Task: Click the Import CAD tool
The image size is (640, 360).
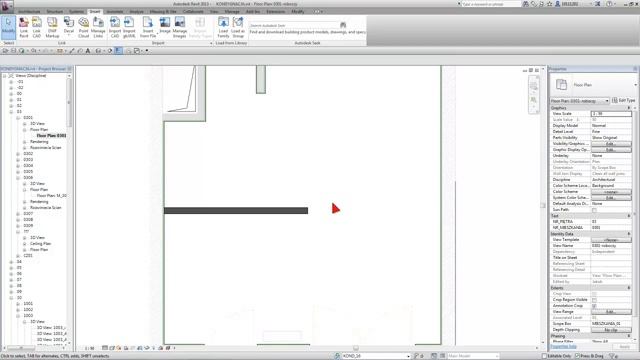Action: [x=115, y=27]
